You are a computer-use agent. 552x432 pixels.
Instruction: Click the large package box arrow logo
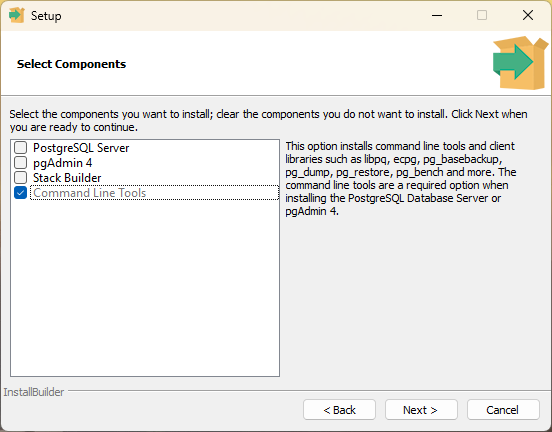pos(520,63)
